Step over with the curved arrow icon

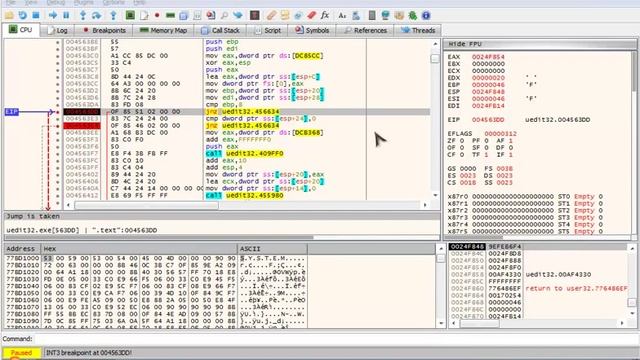[97, 16]
